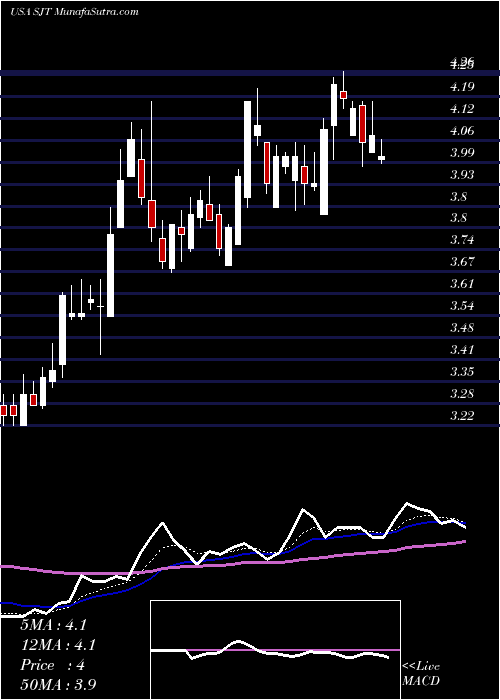The width and height of the screenshot is (500, 700).
Task: Click the 5MA : 4.1 readout
Action: tap(53, 625)
